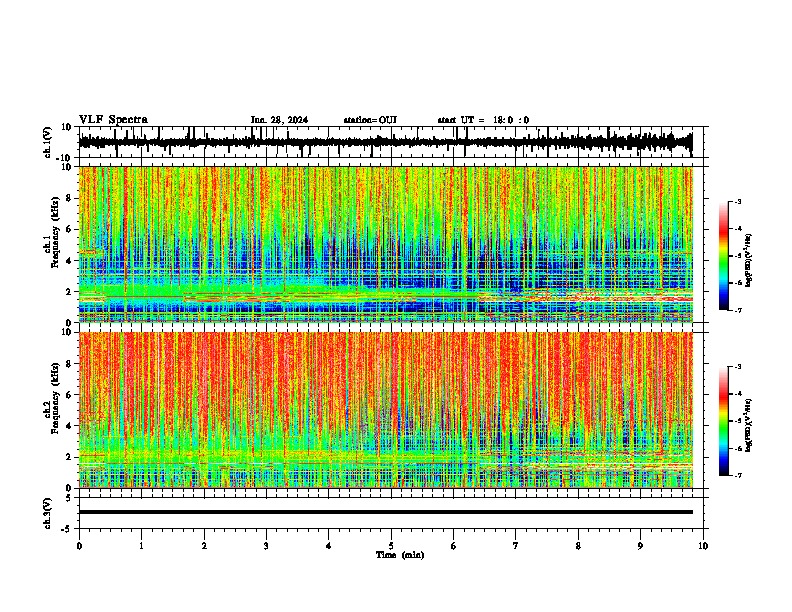
Task: Click the '5' time axis tick label
Action: [x=391, y=546]
